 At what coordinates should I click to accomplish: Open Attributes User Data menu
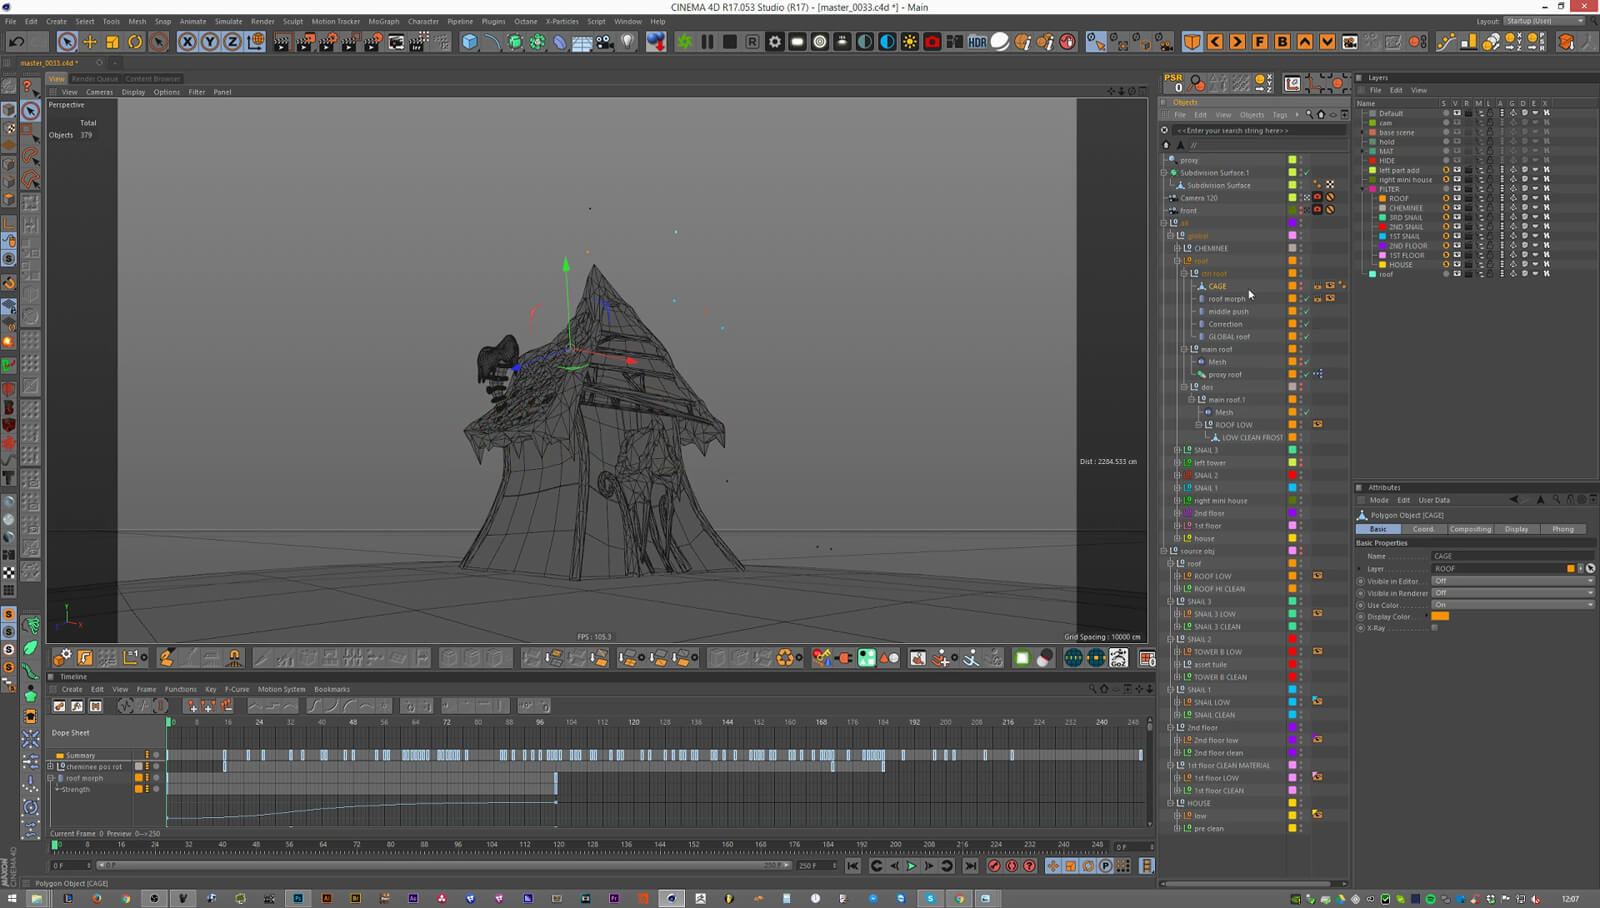pyautogui.click(x=1434, y=500)
